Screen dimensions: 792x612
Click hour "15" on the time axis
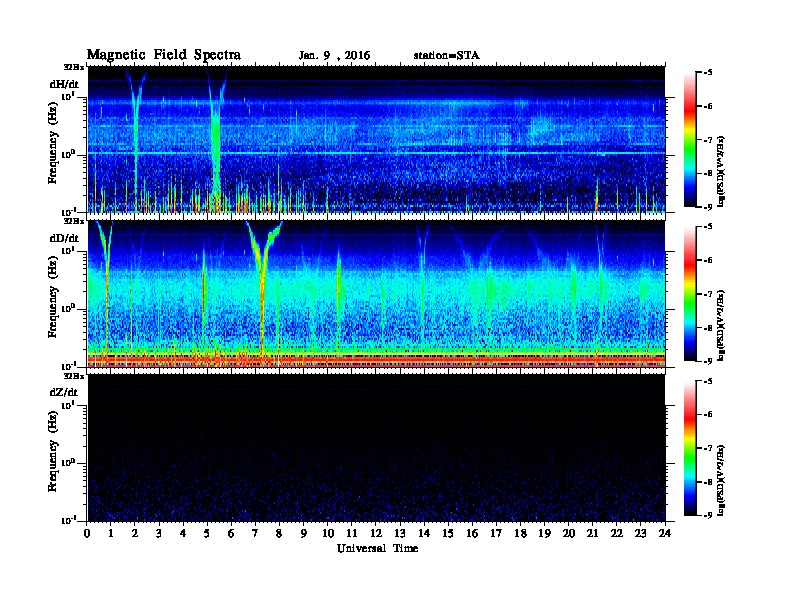448,533
